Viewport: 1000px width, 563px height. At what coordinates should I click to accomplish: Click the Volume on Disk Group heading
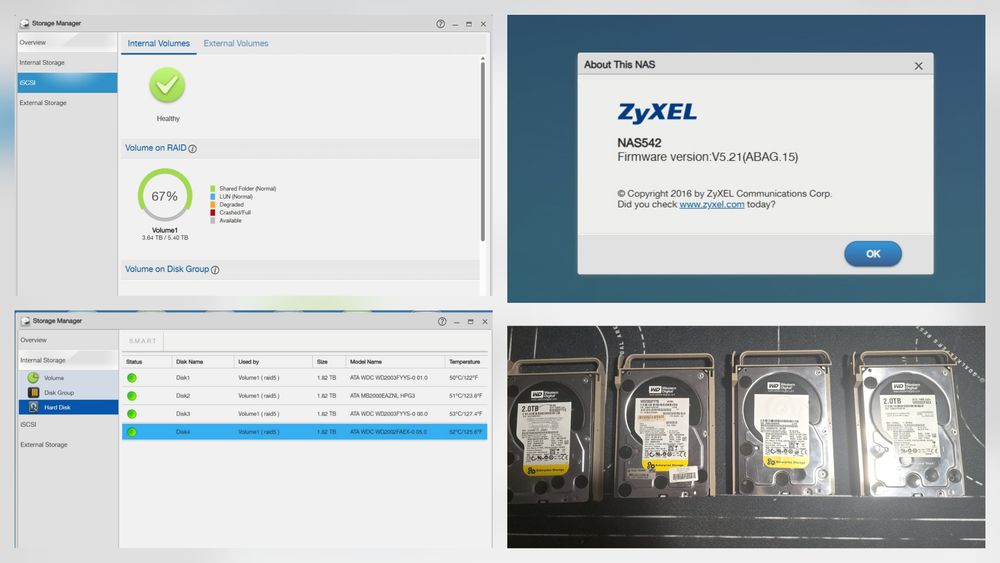point(167,269)
